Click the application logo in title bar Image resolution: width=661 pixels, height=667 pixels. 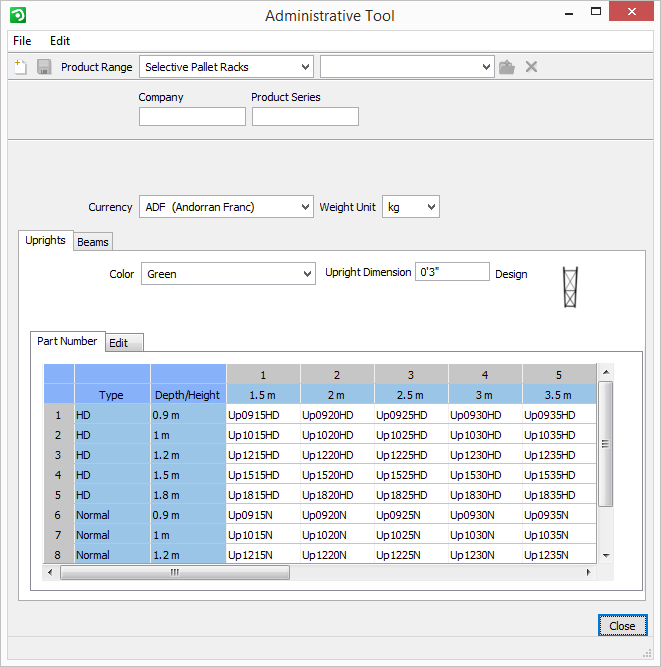coord(17,15)
